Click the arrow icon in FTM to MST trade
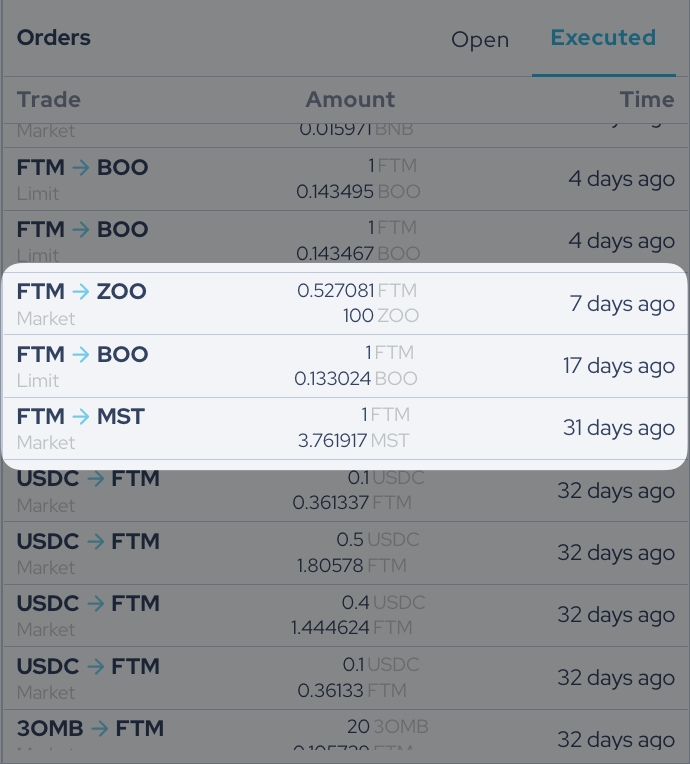Image resolution: width=690 pixels, height=764 pixels. [81, 416]
